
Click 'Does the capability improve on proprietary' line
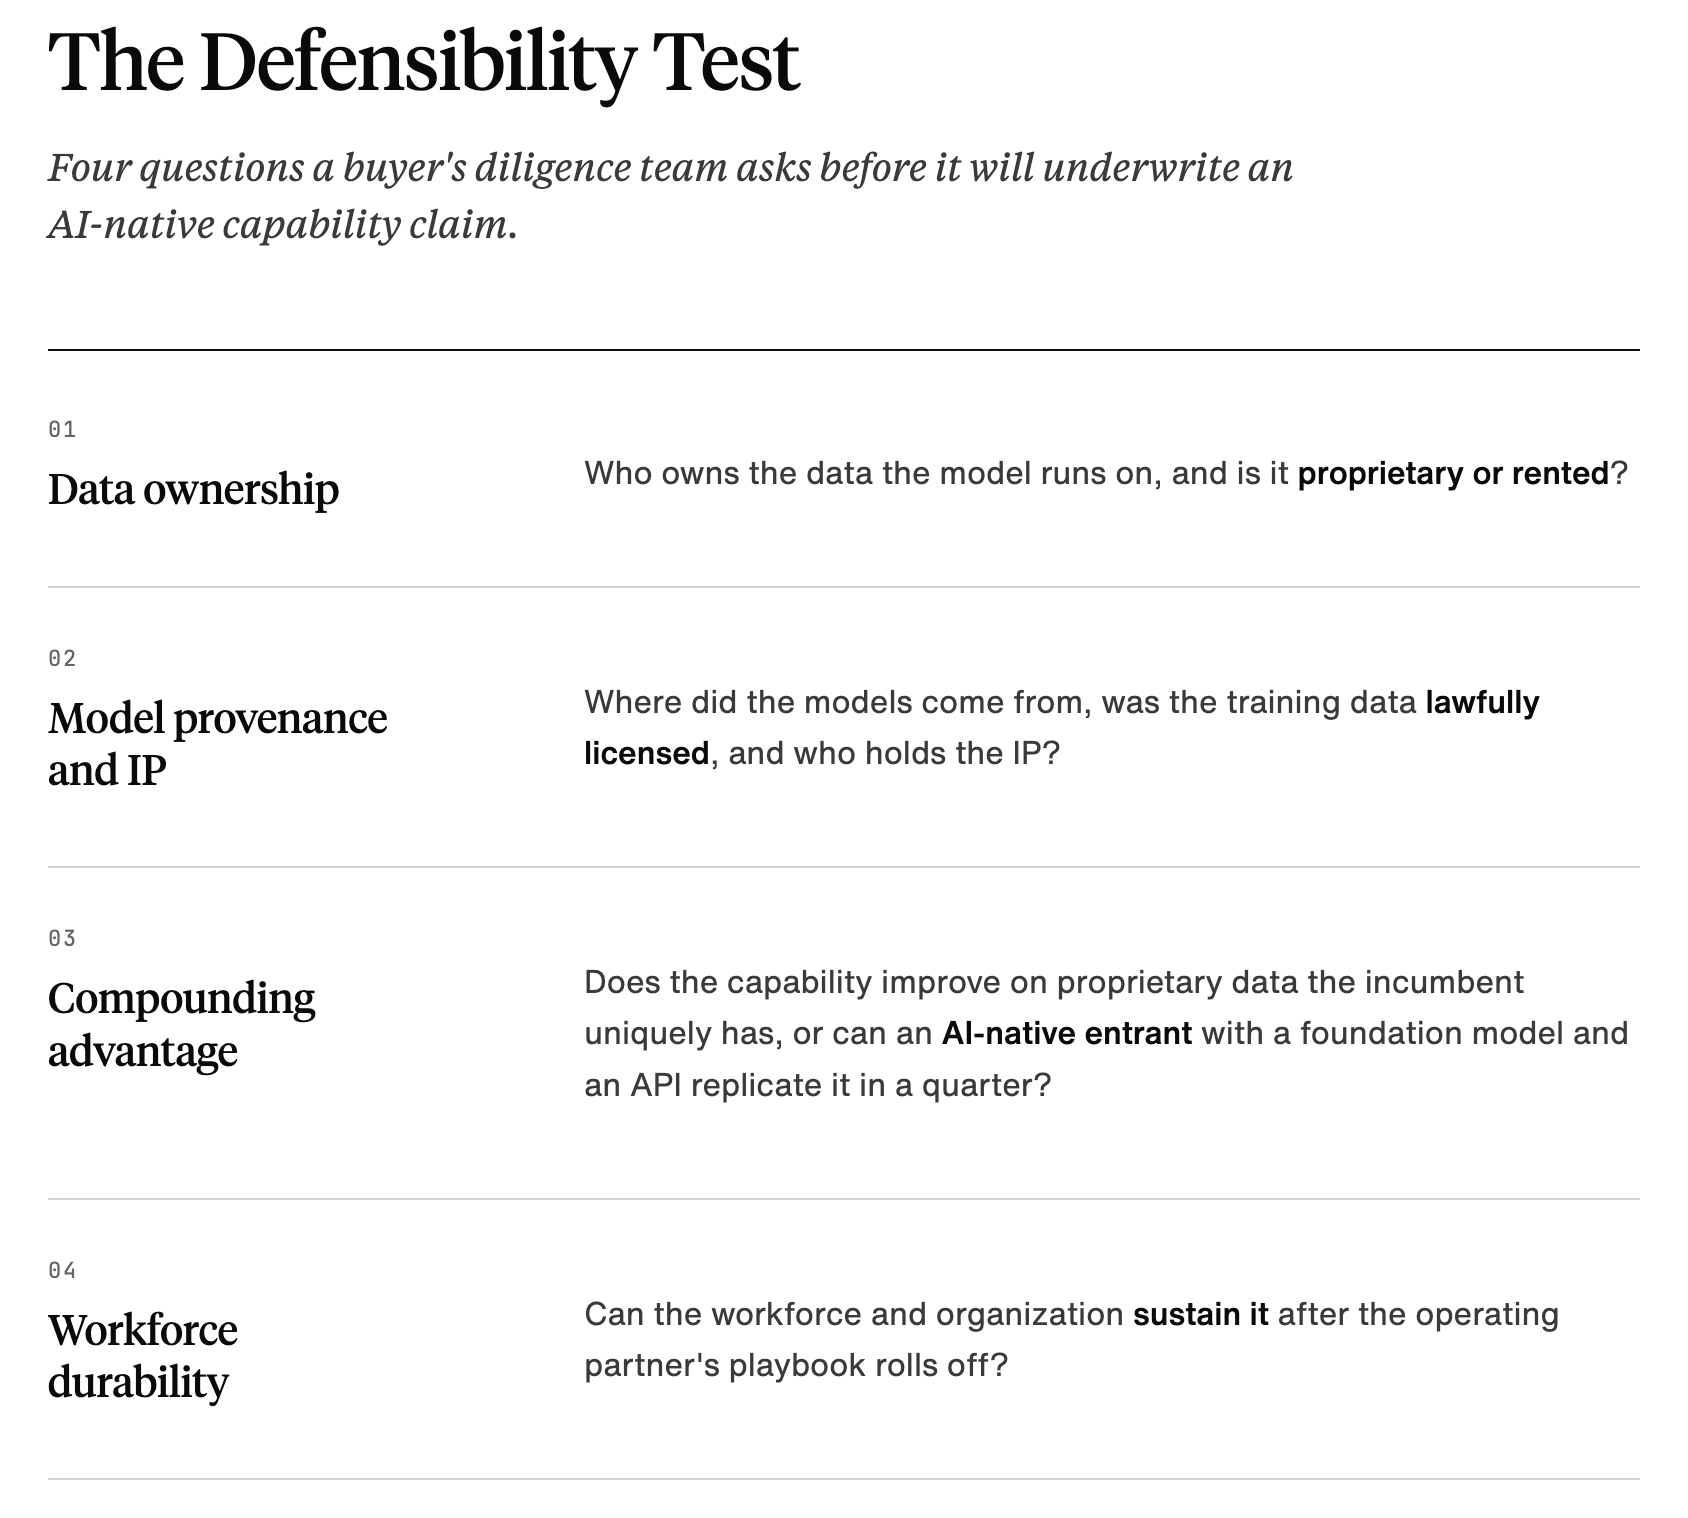click(x=1054, y=982)
